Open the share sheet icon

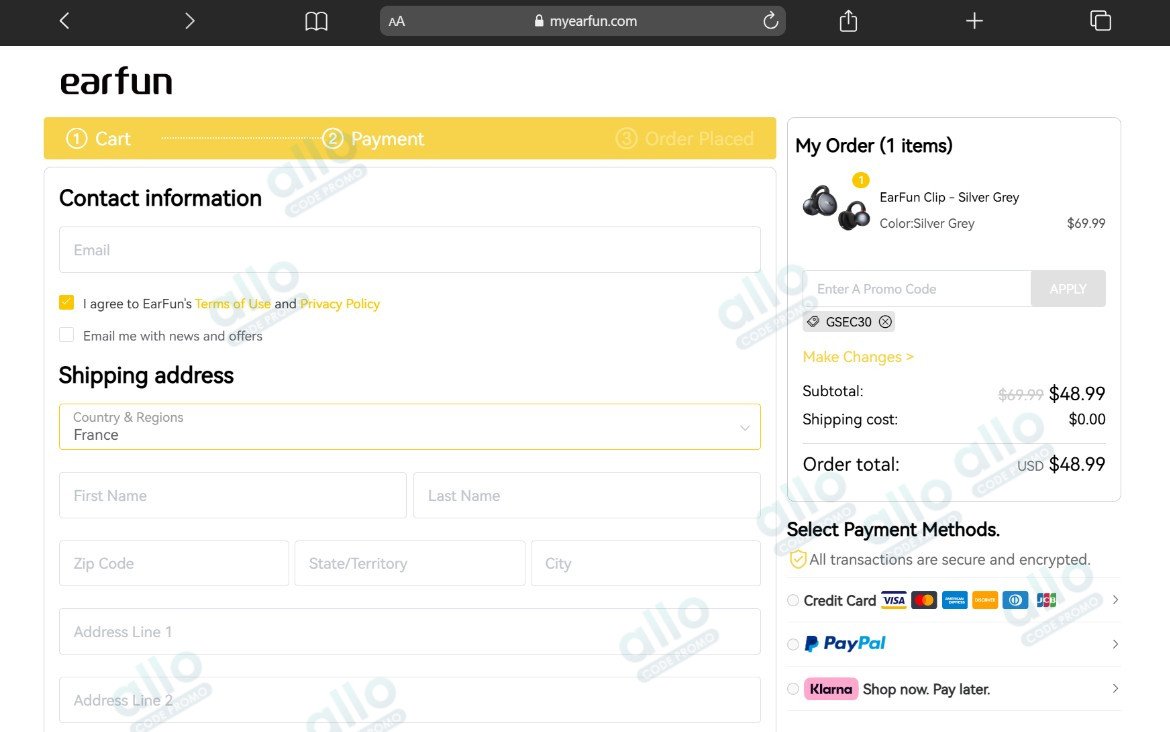tap(848, 21)
